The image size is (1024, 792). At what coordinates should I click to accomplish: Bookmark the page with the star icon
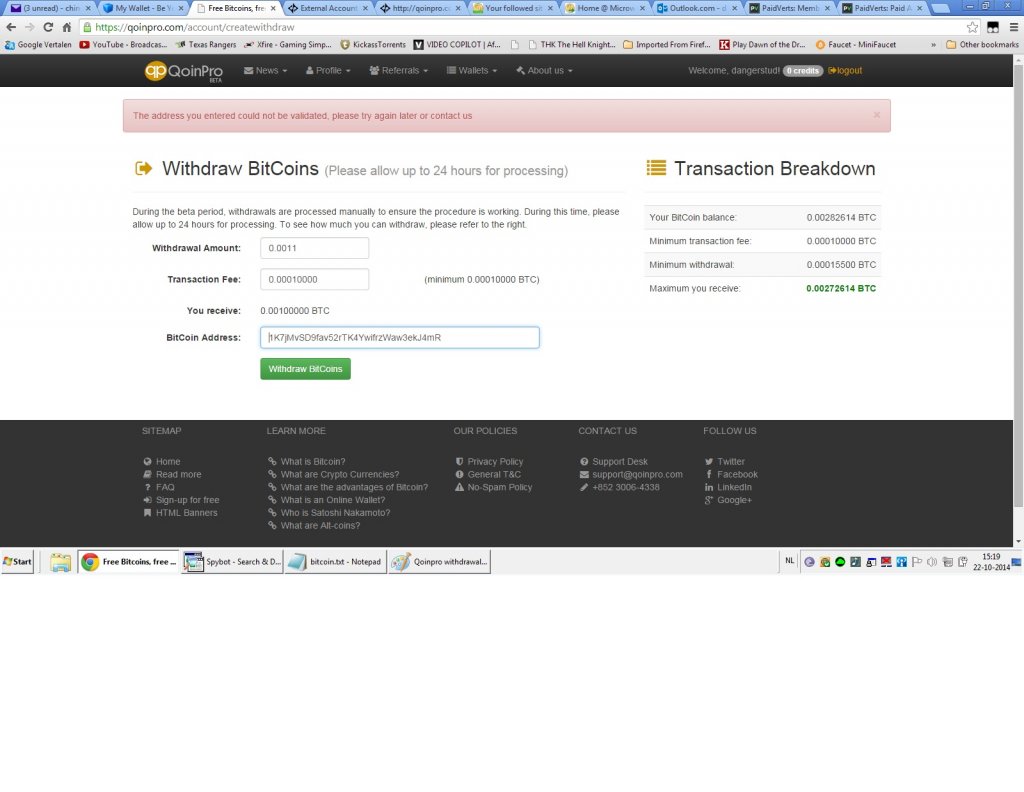(972, 27)
